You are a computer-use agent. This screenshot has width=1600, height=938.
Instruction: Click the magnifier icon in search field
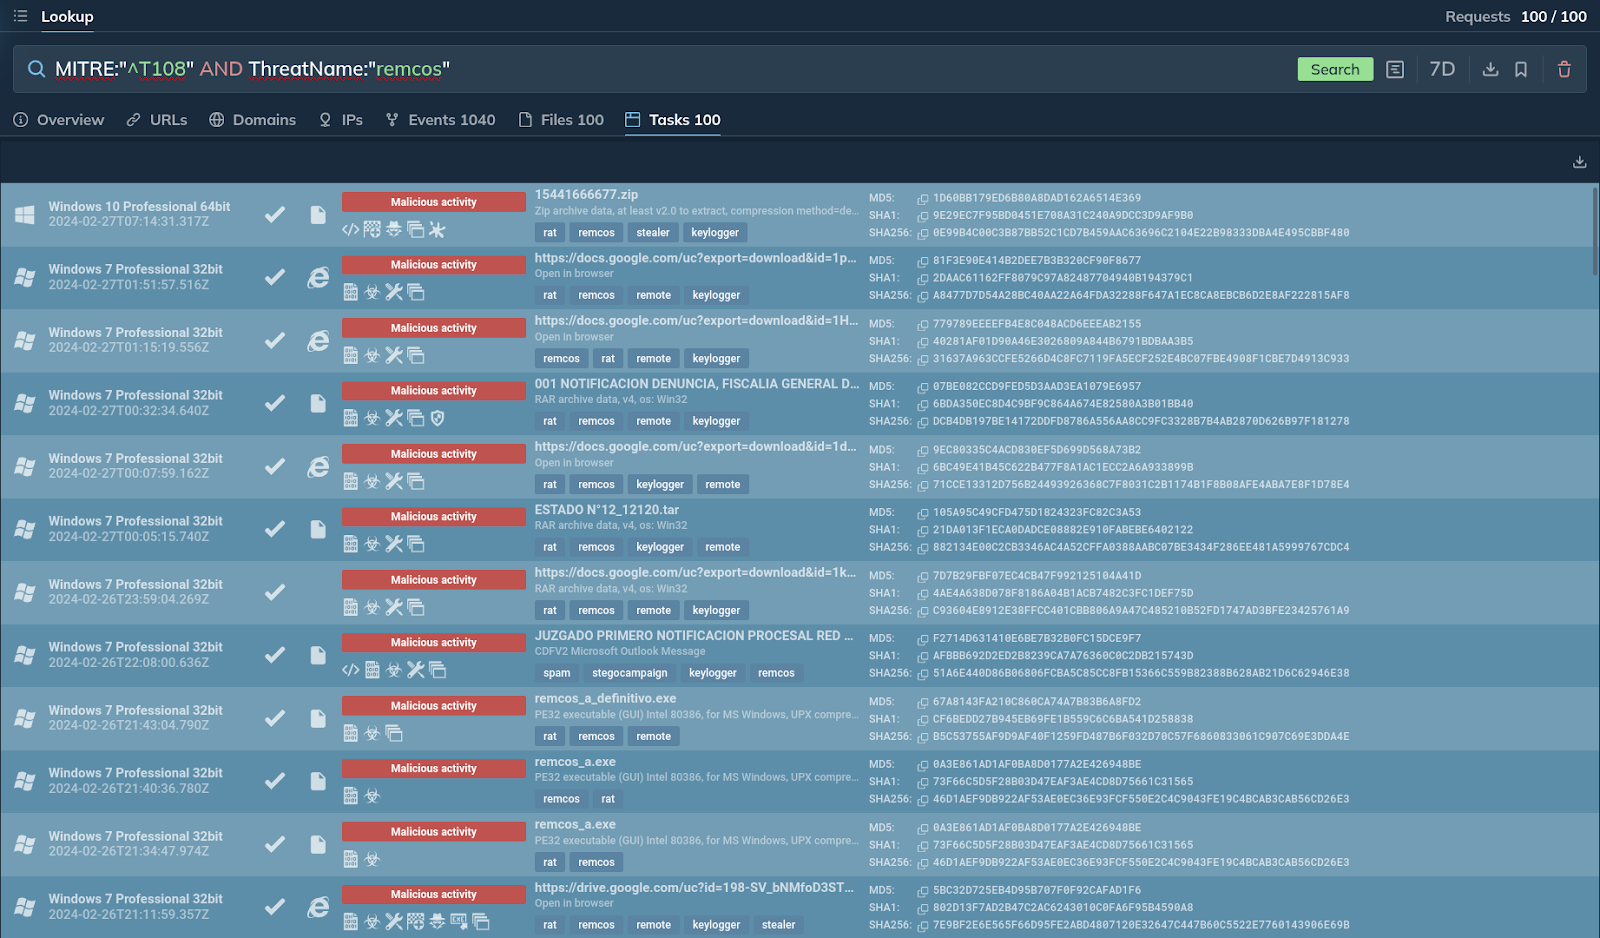coord(36,69)
